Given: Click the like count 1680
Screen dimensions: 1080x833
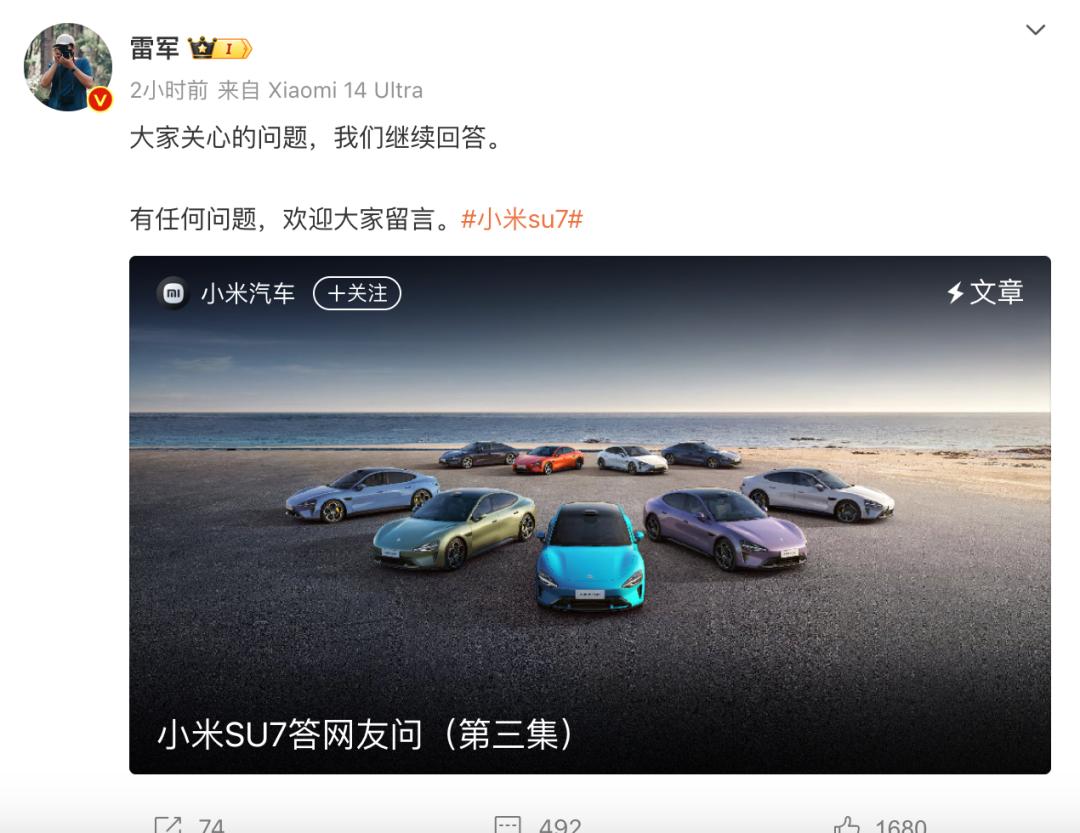Looking at the screenshot, I should 901,825.
